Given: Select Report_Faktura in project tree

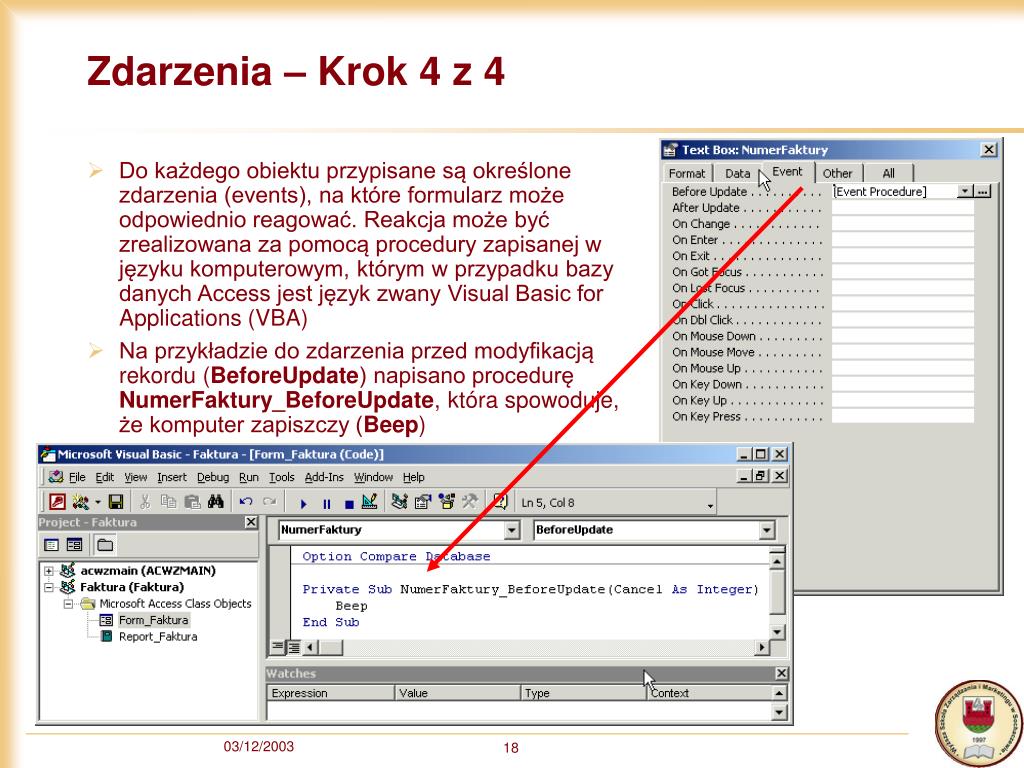Looking at the screenshot, I should (x=158, y=636).
